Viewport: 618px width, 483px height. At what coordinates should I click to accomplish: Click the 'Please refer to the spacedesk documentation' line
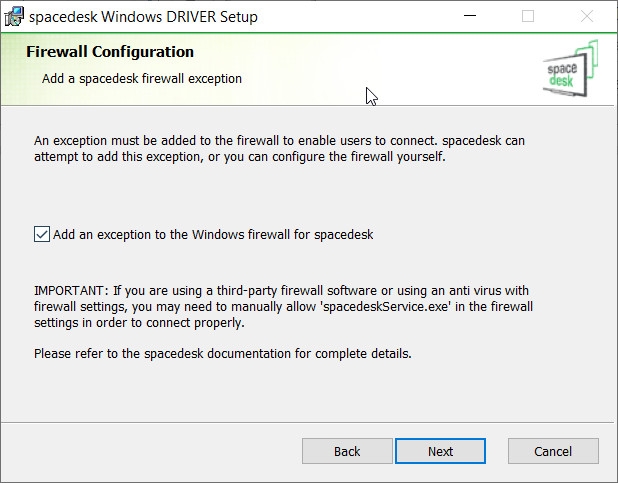(x=223, y=354)
